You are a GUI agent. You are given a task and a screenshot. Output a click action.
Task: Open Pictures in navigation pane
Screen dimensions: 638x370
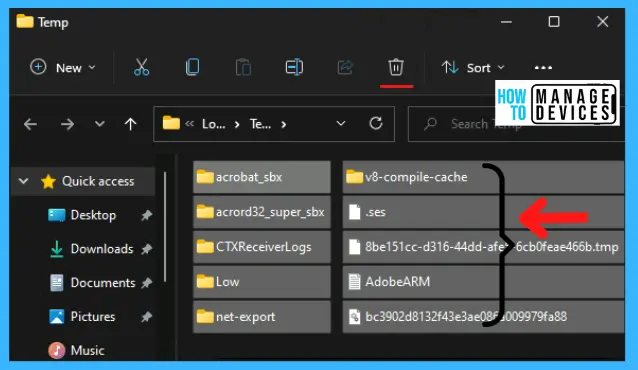tap(93, 316)
